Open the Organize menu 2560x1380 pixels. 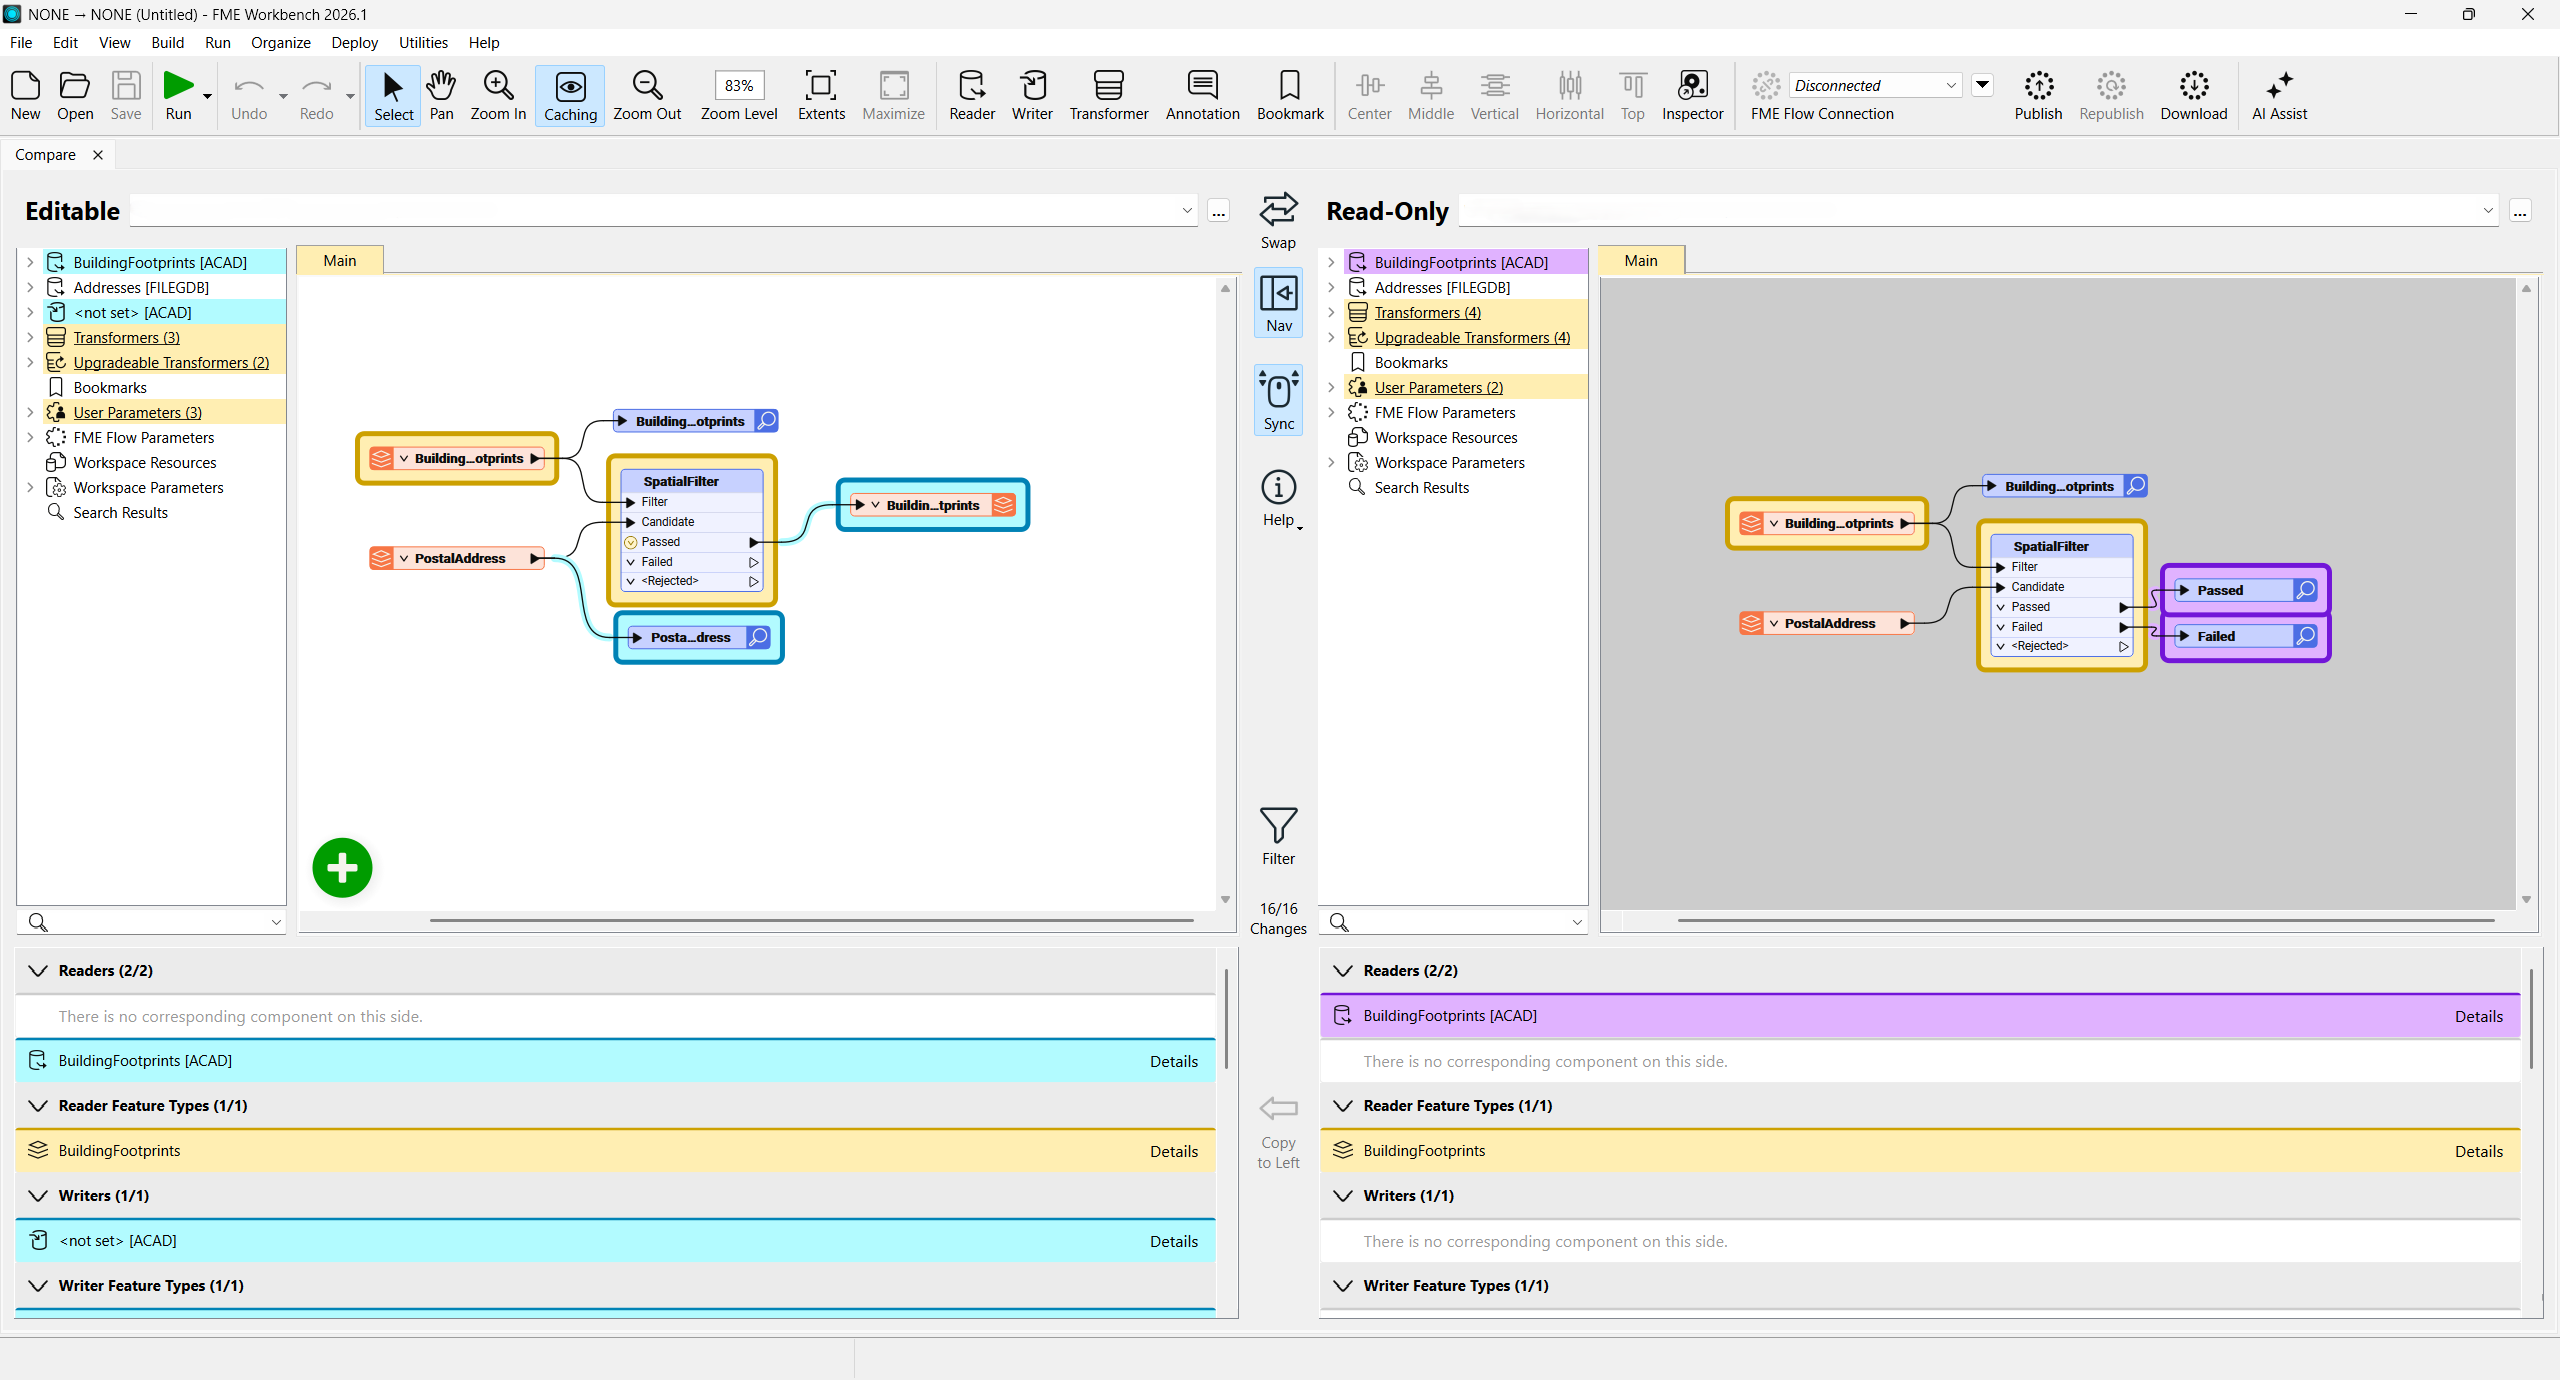[x=280, y=42]
